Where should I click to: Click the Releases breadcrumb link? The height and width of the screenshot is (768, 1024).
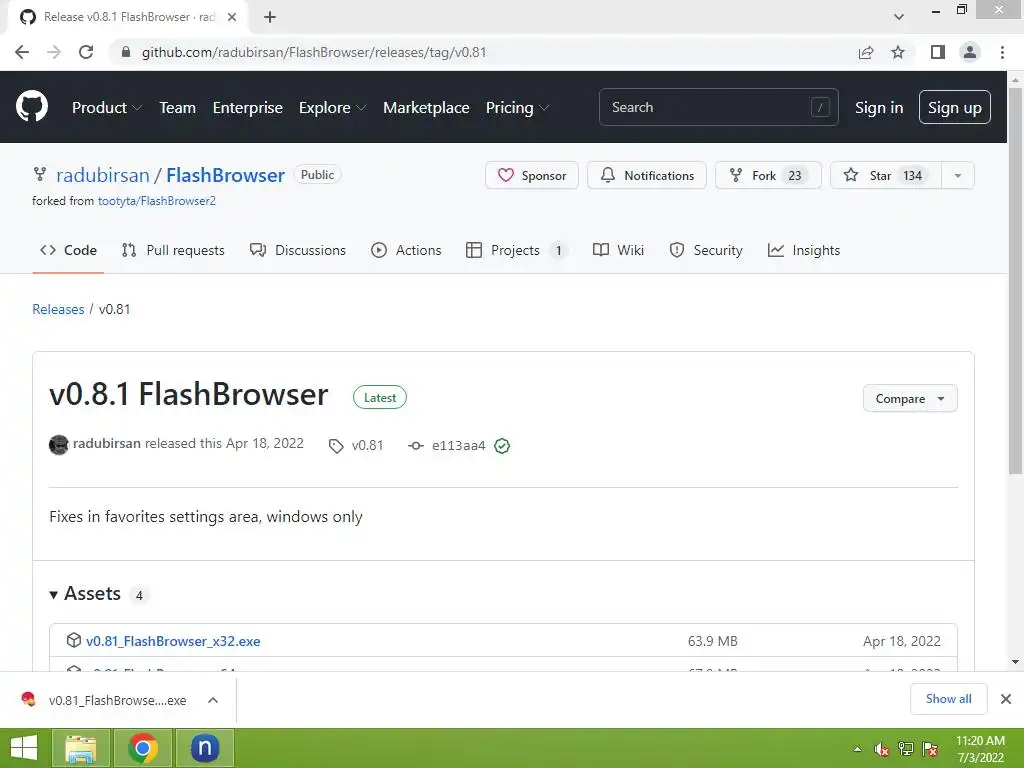58,309
